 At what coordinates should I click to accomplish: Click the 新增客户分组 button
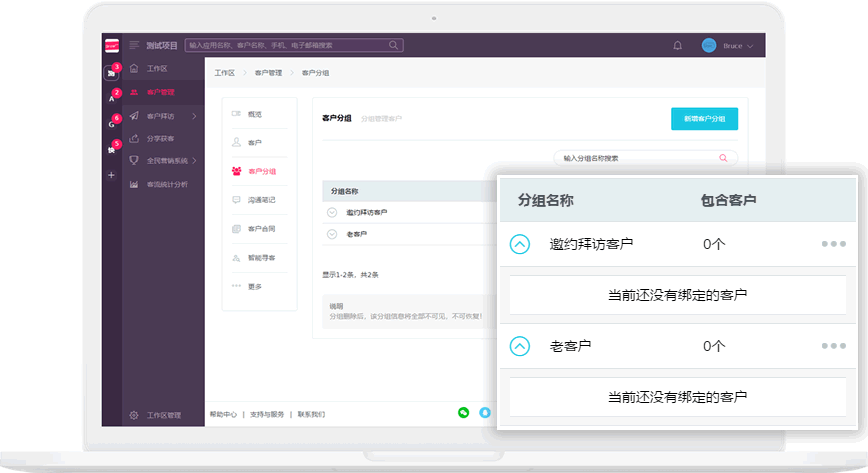click(704, 118)
